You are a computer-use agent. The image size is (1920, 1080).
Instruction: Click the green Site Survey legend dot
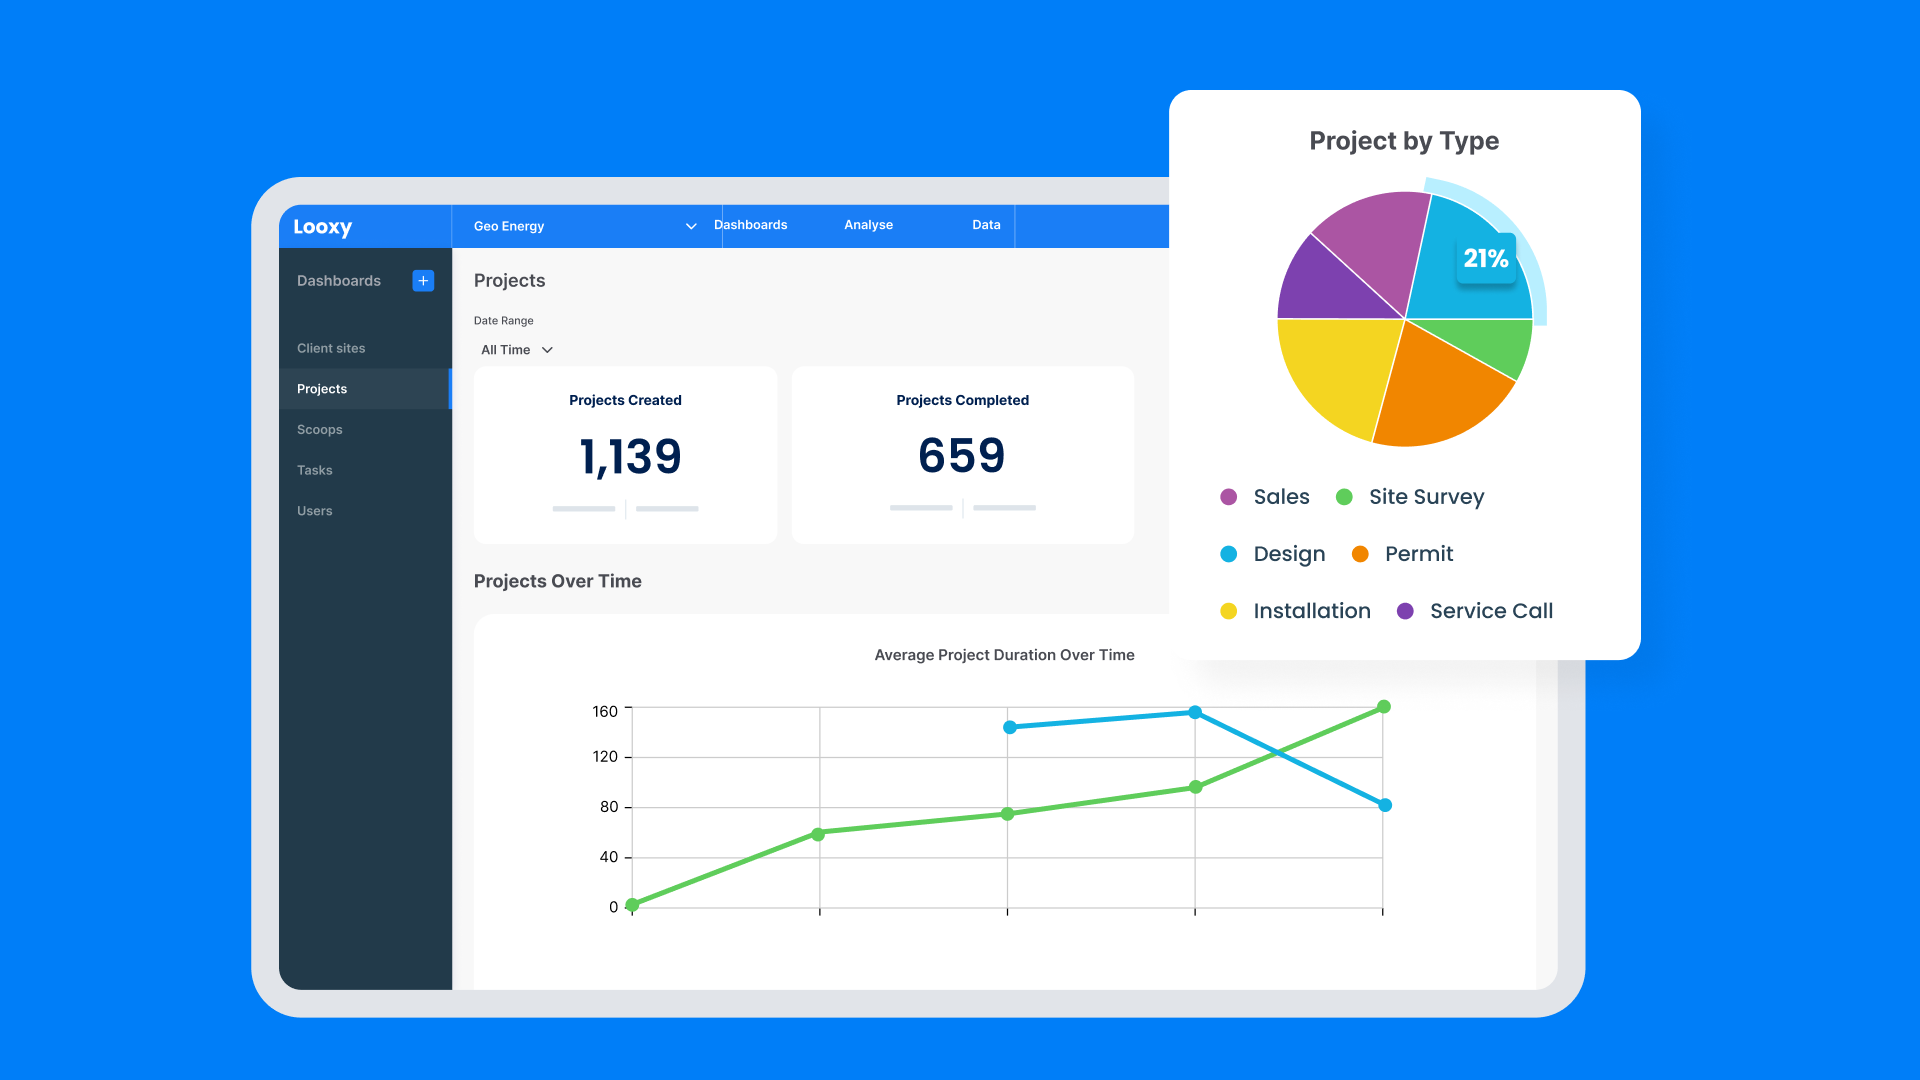[1344, 497]
